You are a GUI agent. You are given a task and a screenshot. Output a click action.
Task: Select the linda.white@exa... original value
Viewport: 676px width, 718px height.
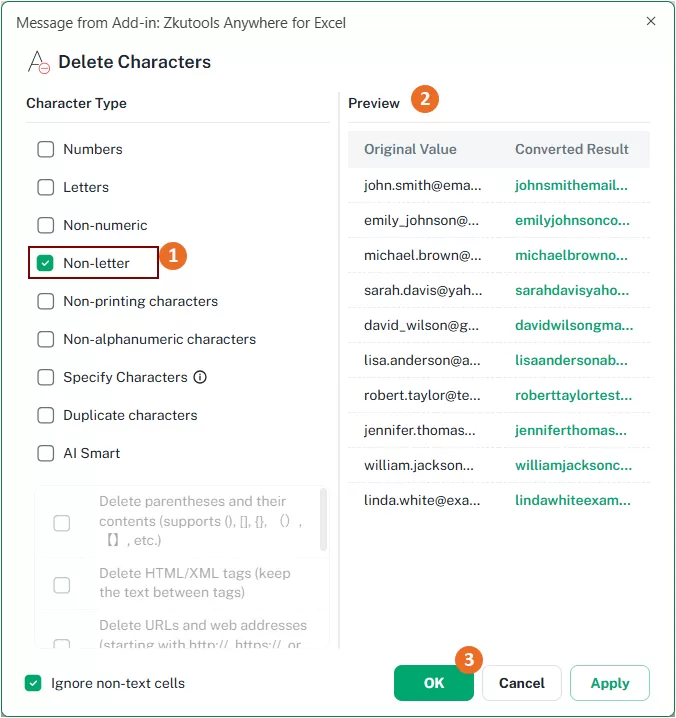click(422, 500)
